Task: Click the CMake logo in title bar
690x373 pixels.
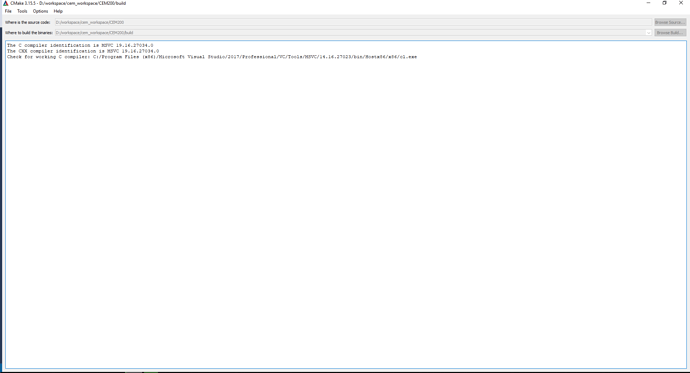Action: click(x=6, y=3)
